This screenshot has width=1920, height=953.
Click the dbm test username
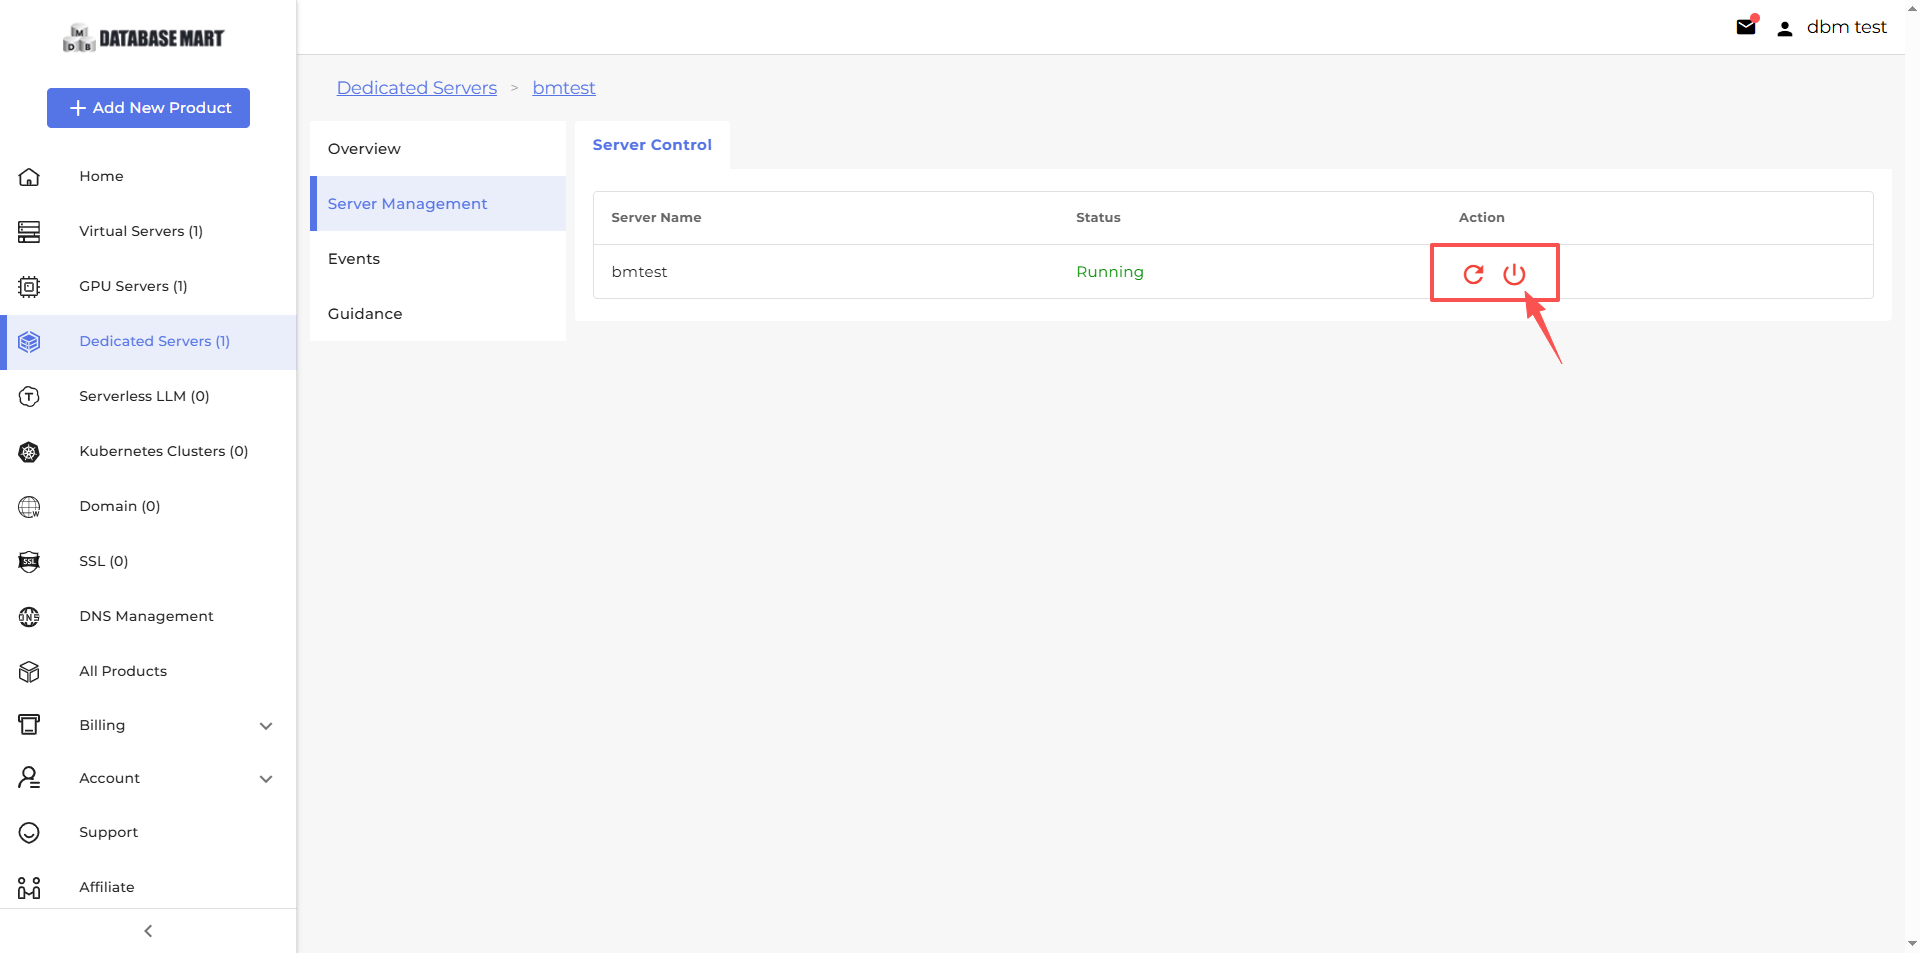point(1846,27)
